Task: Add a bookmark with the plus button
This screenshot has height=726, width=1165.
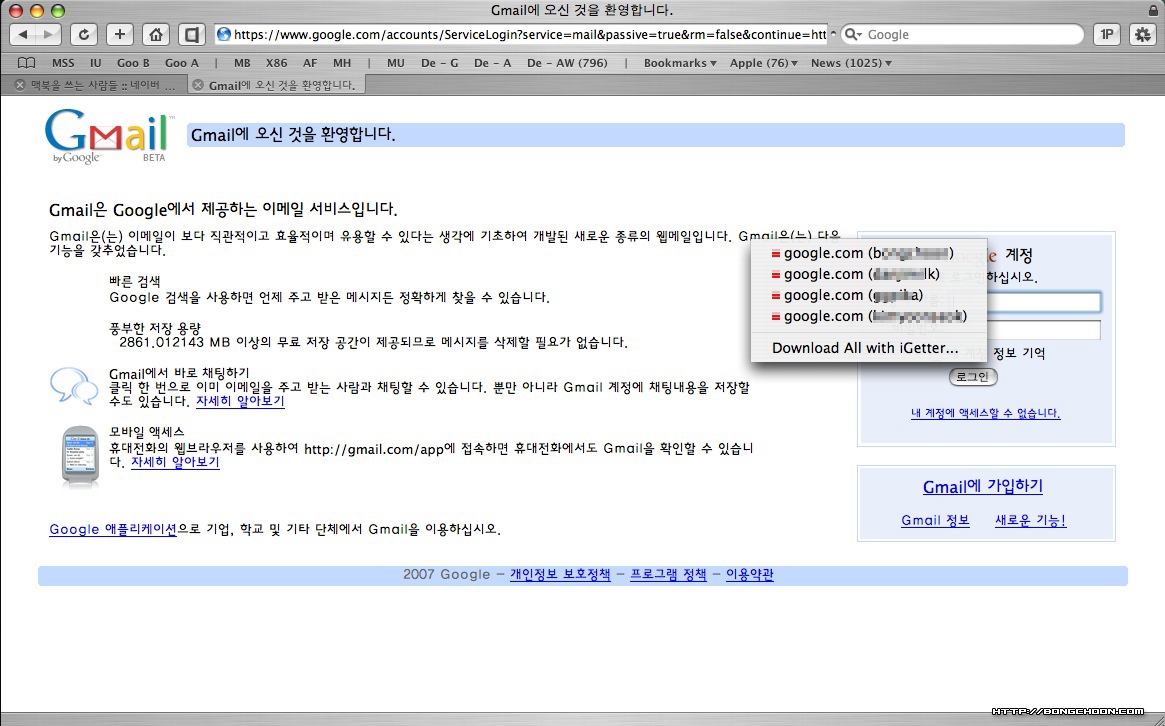Action: [120, 34]
